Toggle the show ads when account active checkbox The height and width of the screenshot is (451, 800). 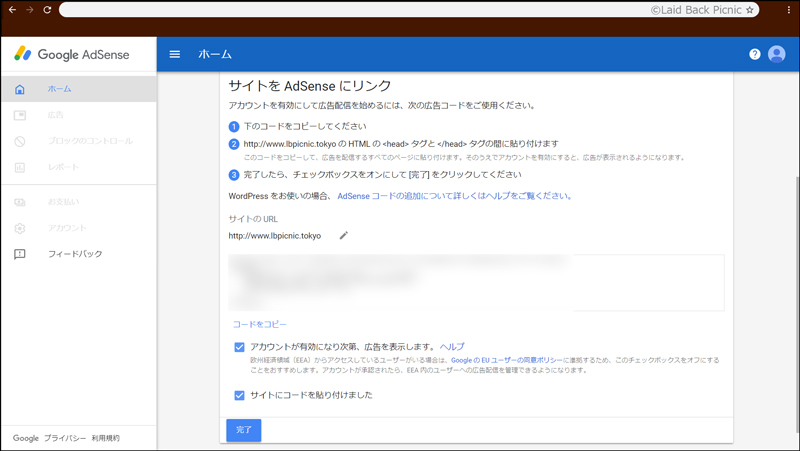[239, 347]
